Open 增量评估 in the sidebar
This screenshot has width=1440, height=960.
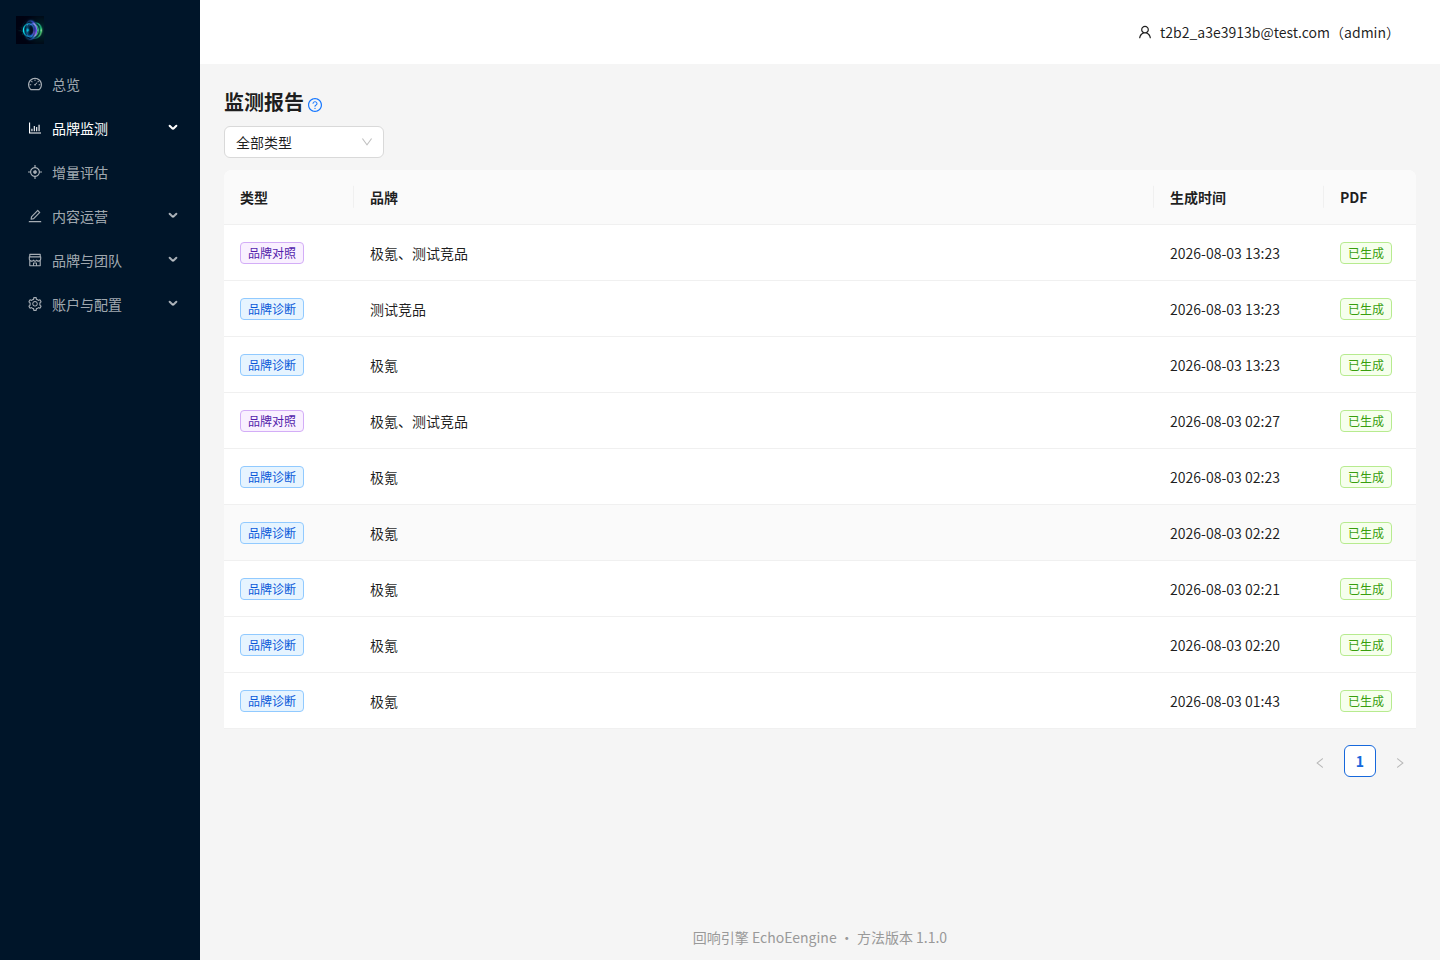tap(80, 173)
